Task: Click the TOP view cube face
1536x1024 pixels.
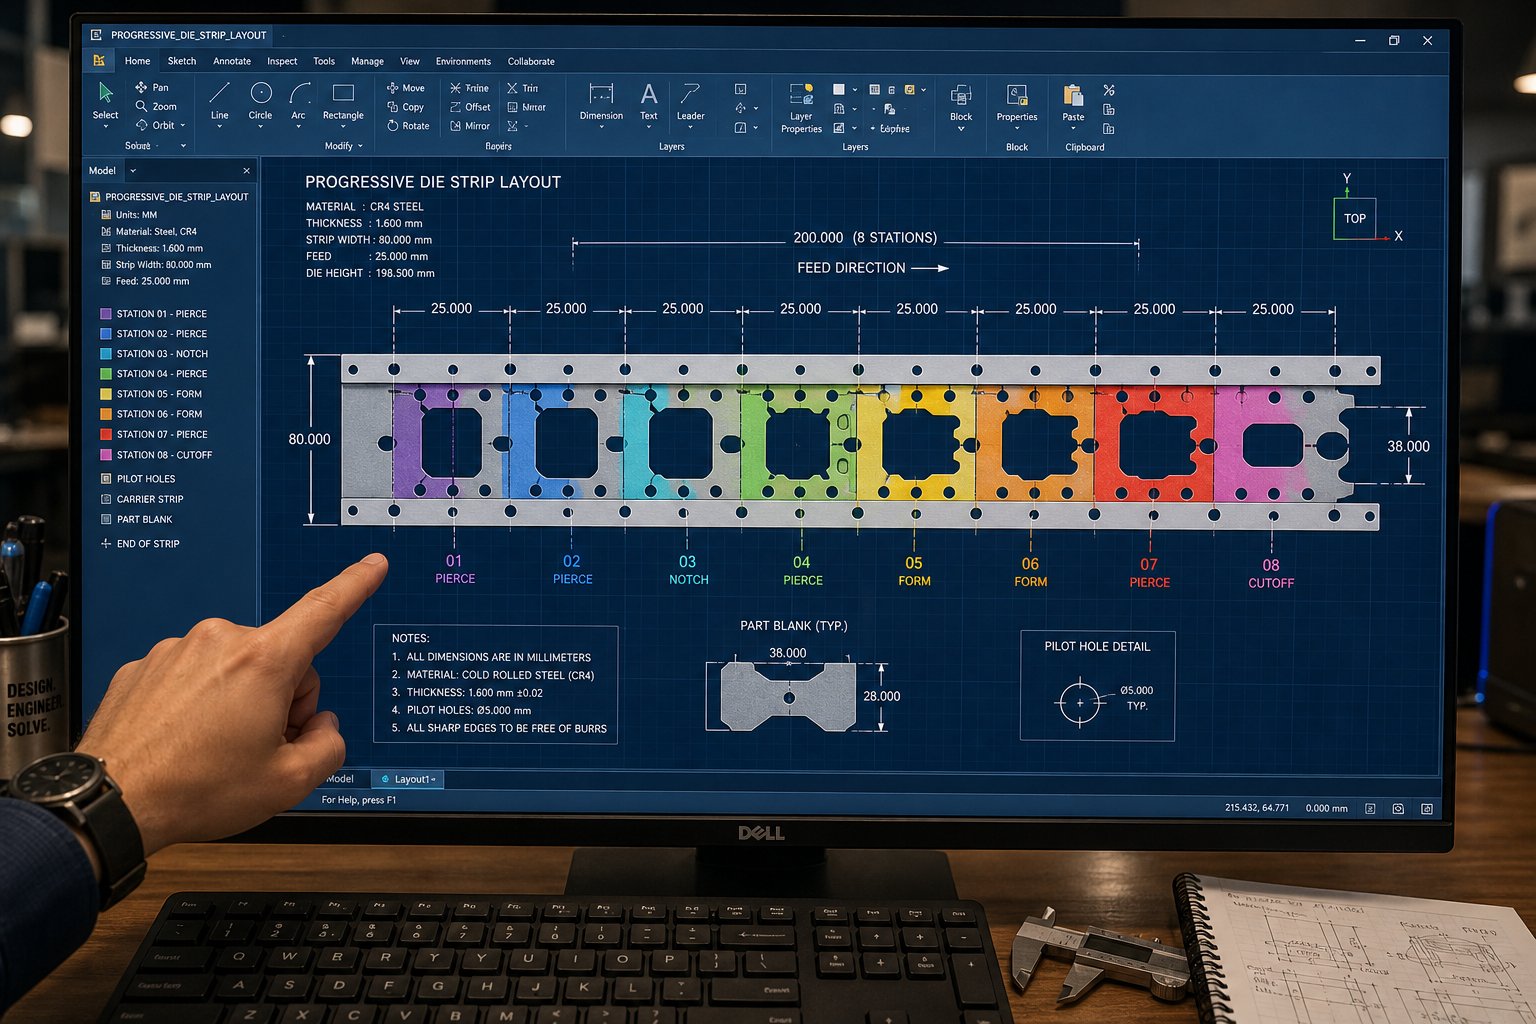Action: coord(1354,219)
